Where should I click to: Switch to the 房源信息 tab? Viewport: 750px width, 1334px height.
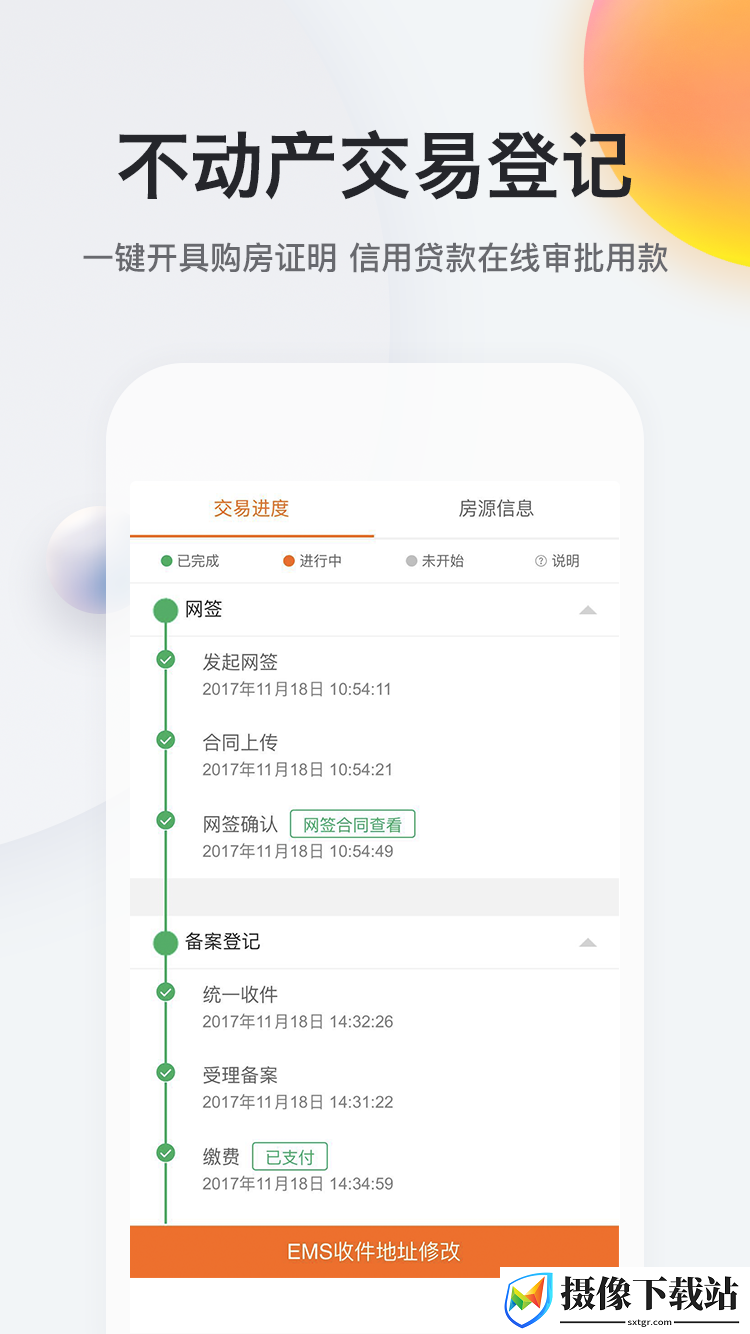496,509
